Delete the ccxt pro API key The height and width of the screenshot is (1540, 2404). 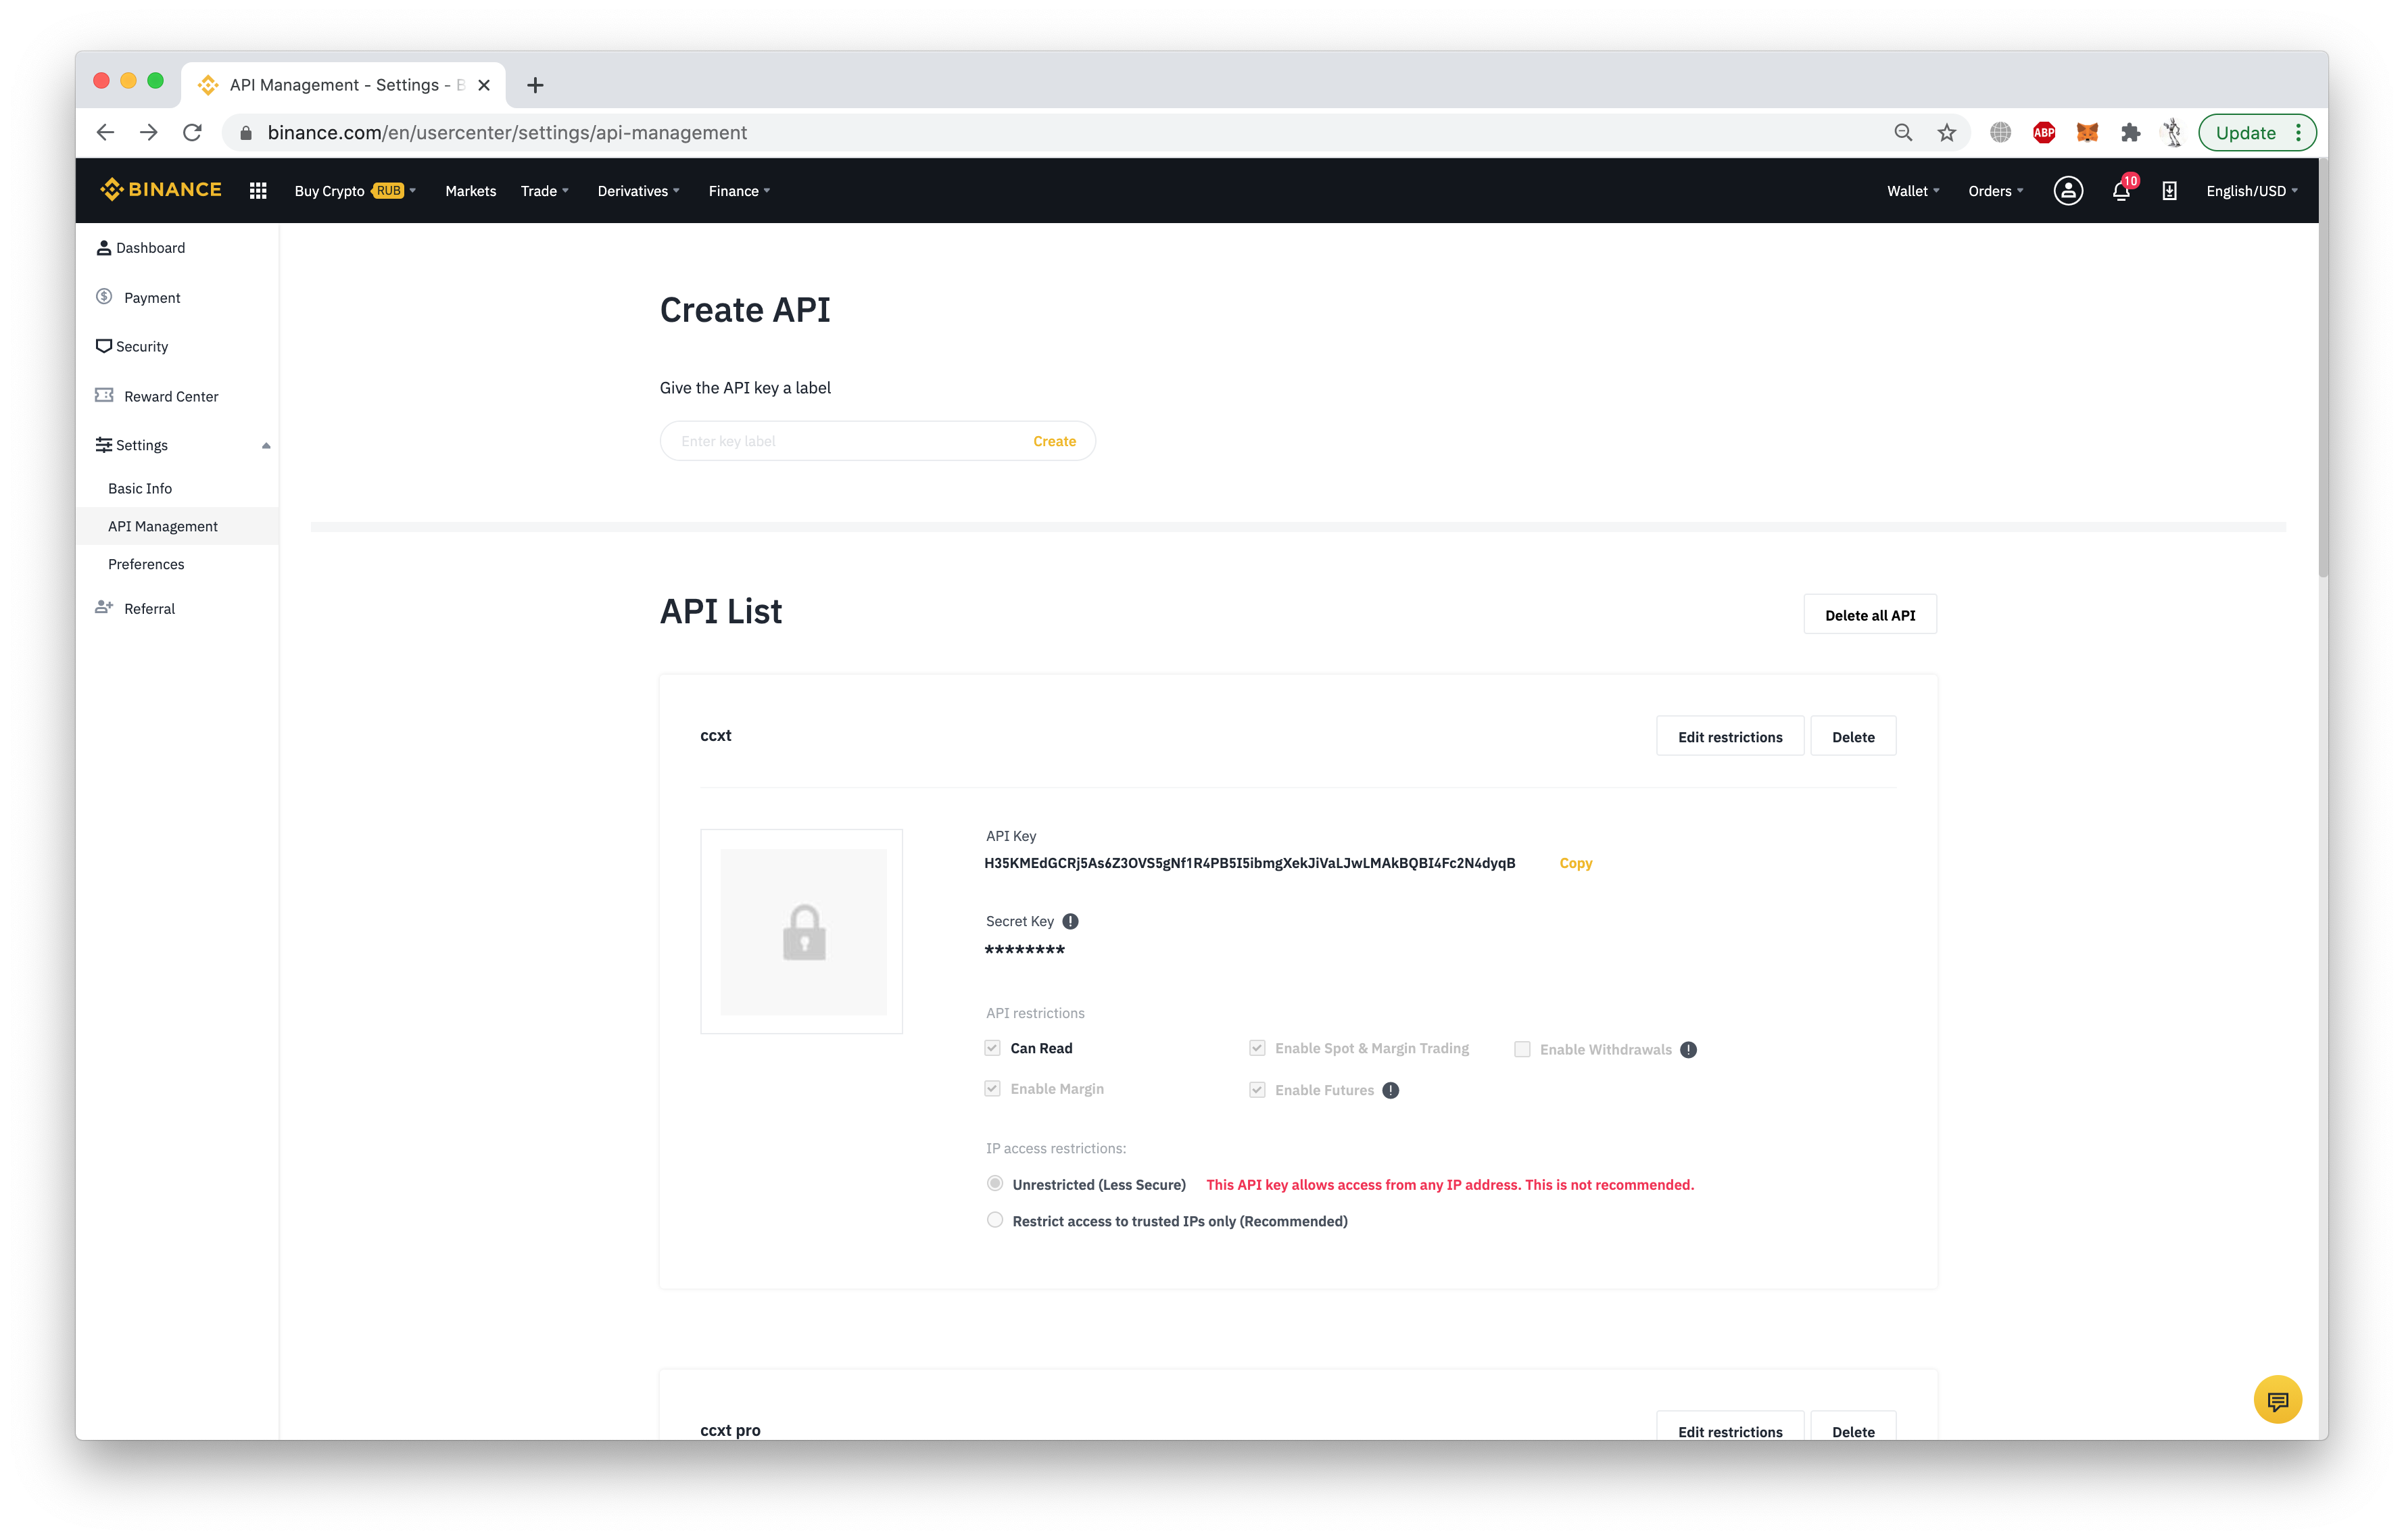coord(1852,1427)
